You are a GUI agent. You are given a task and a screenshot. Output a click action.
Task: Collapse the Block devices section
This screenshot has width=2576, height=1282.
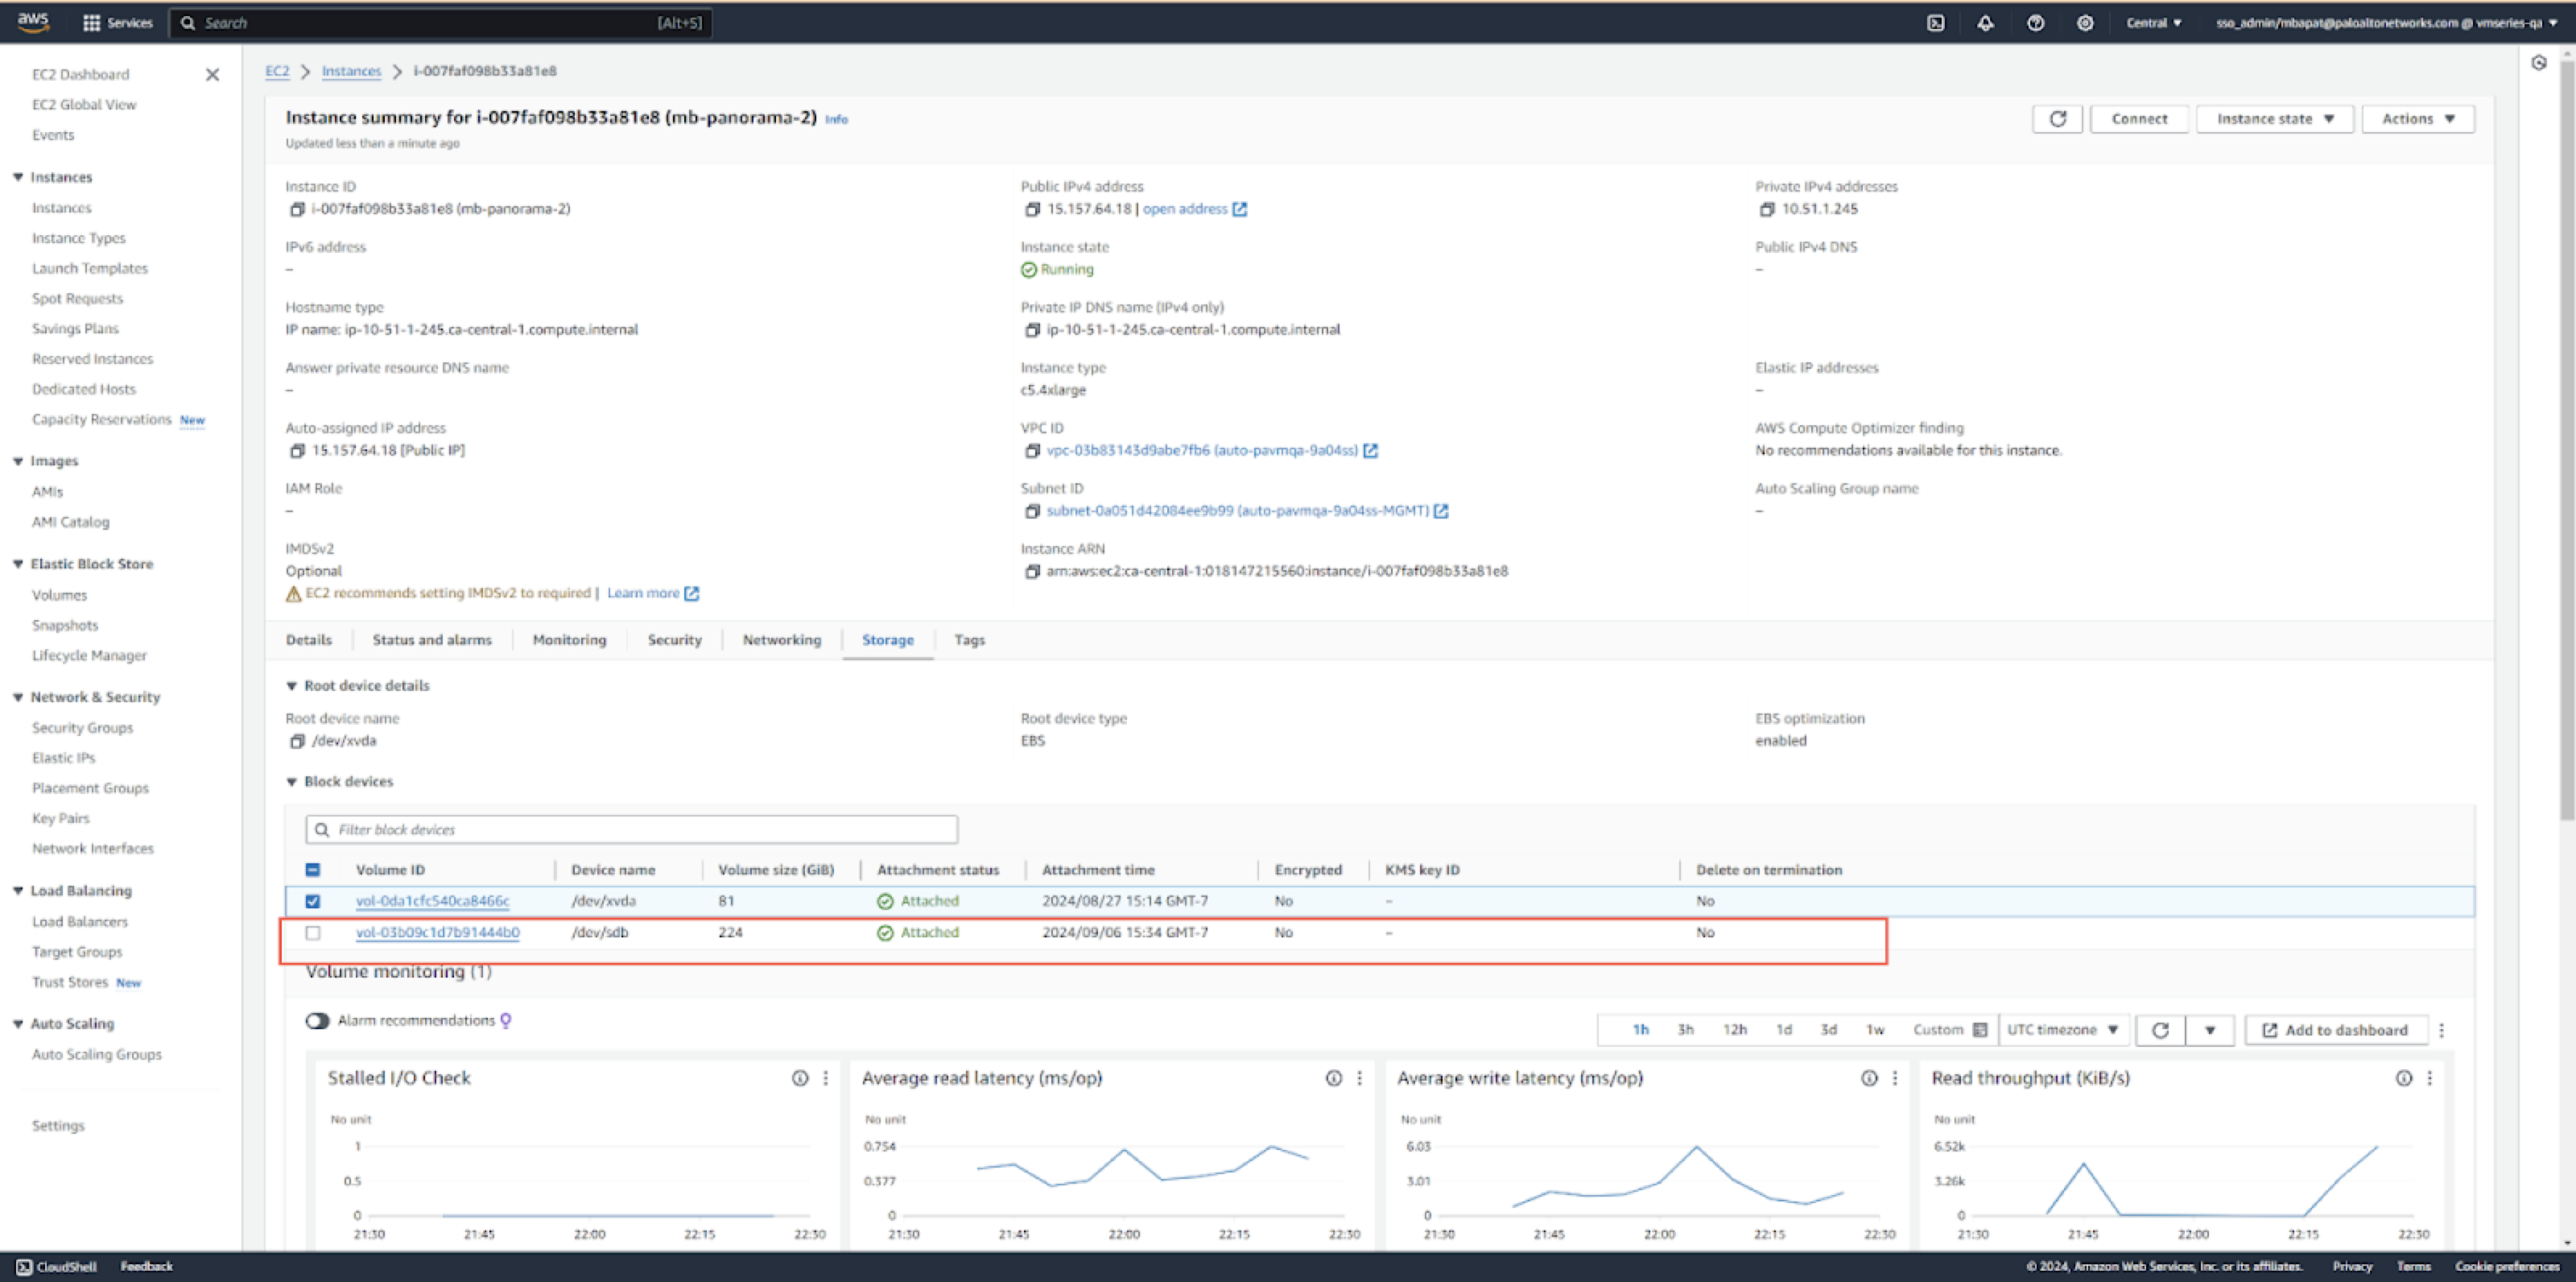292,782
